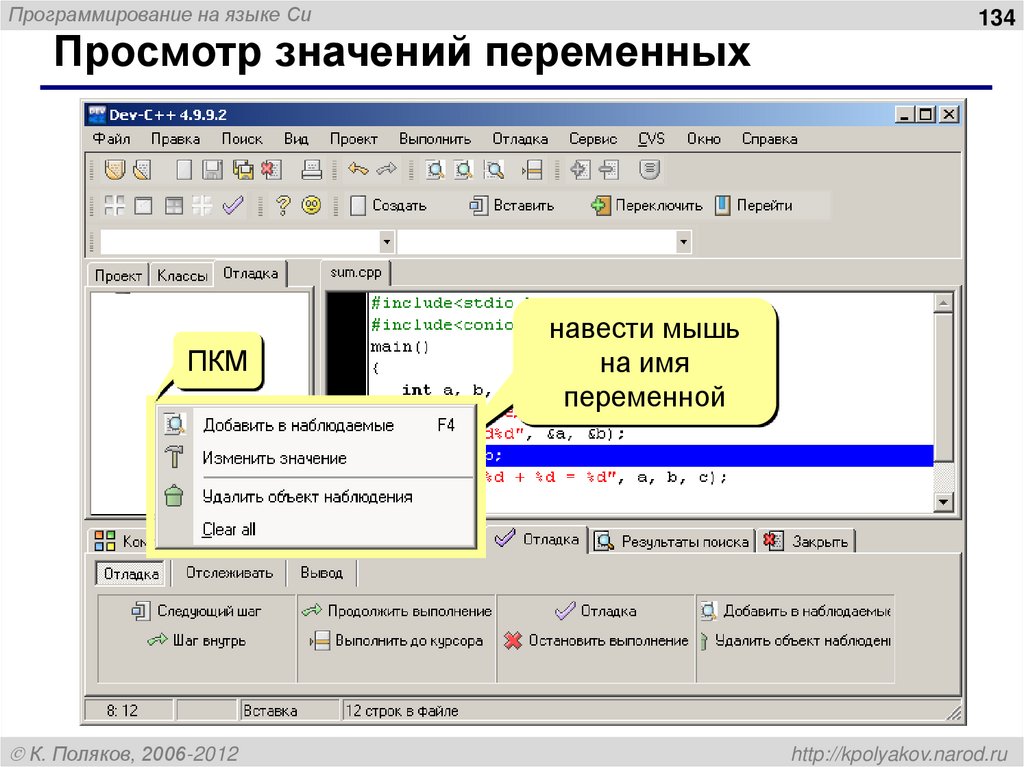Click the Save floppy disk icon
Image resolution: width=1024 pixels, height=767 pixels.
tap(212, 171)
